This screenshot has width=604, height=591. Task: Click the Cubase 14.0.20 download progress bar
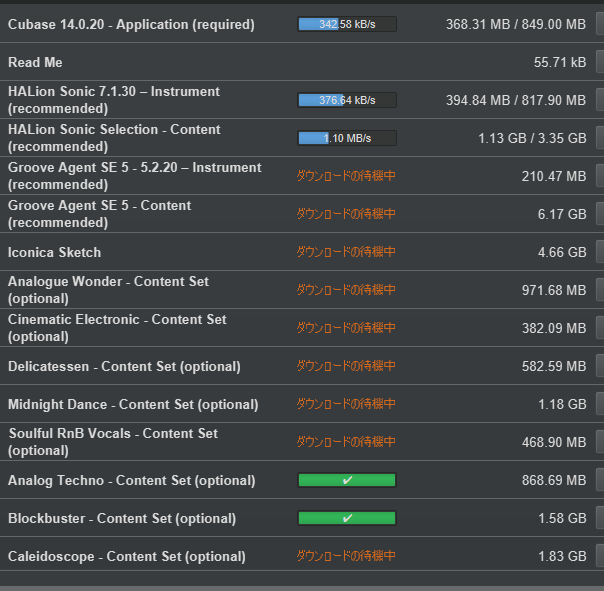(x=347, y=24)
